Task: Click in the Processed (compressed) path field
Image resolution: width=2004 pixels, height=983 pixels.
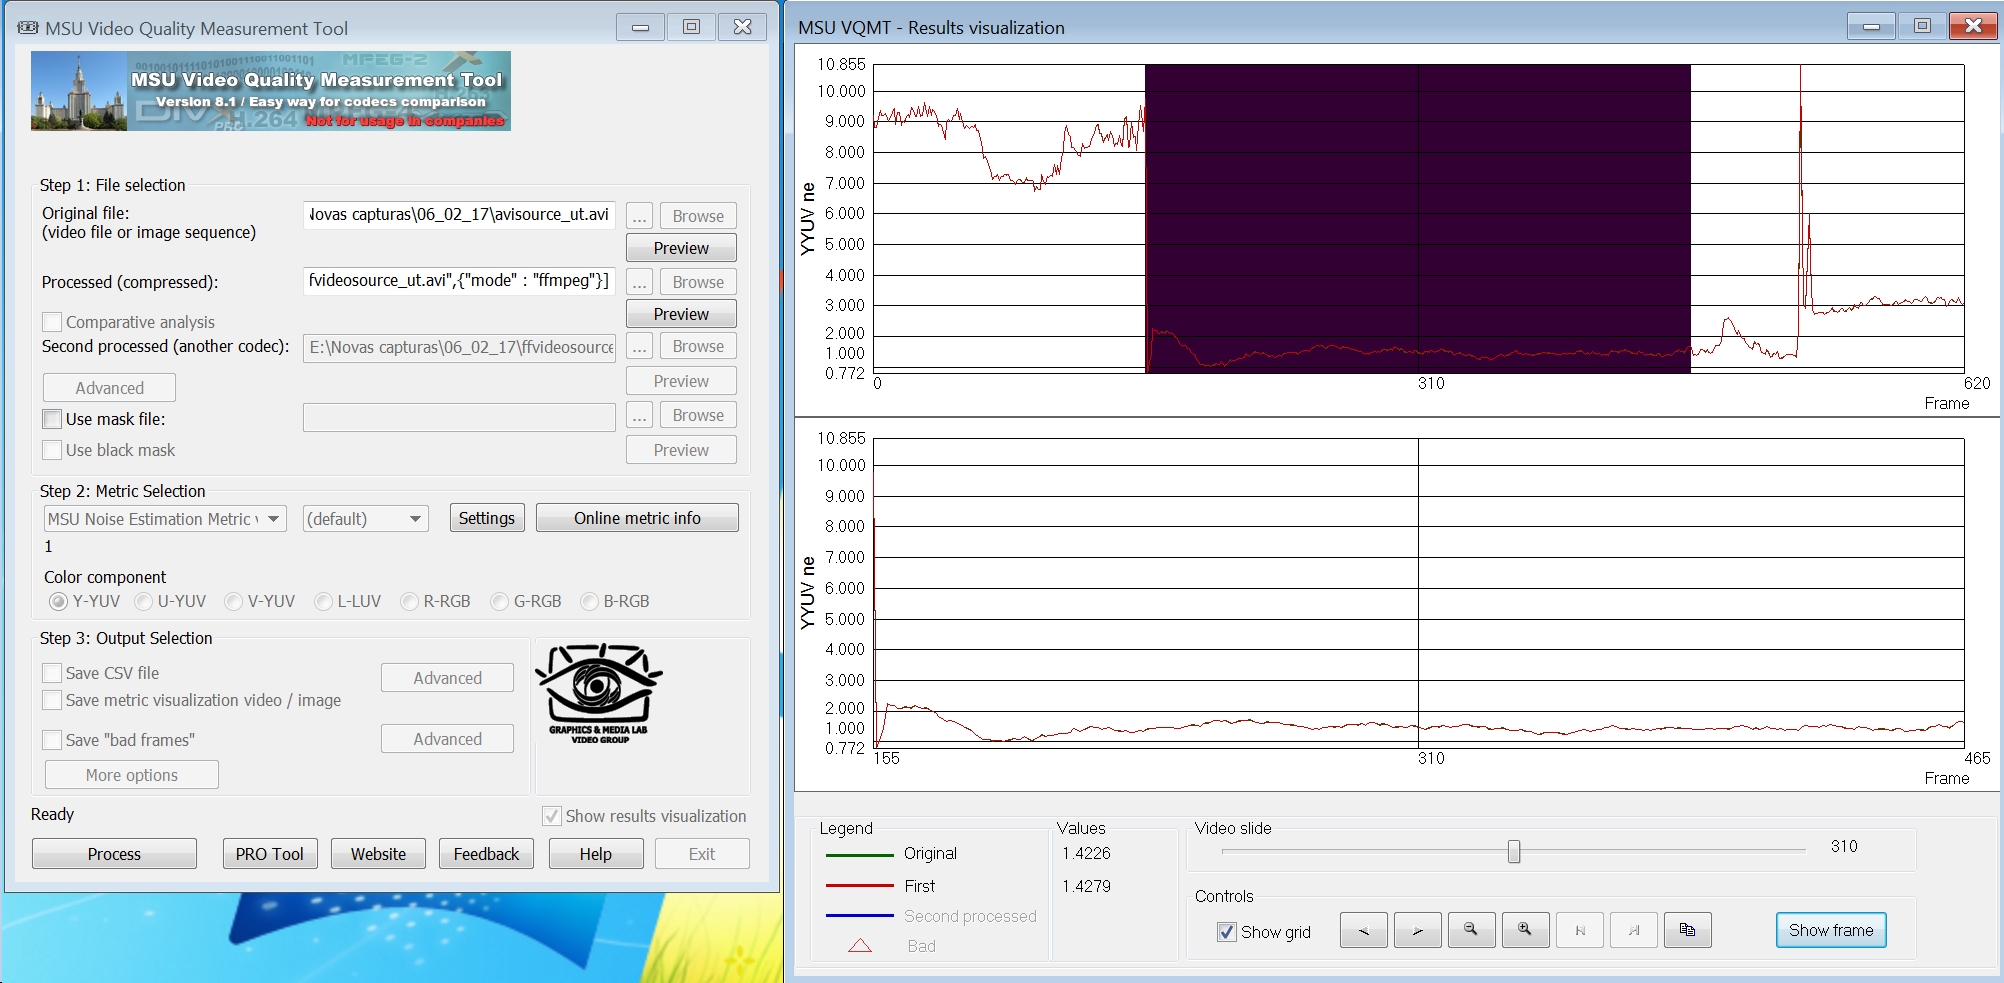Action: (459, 281)
